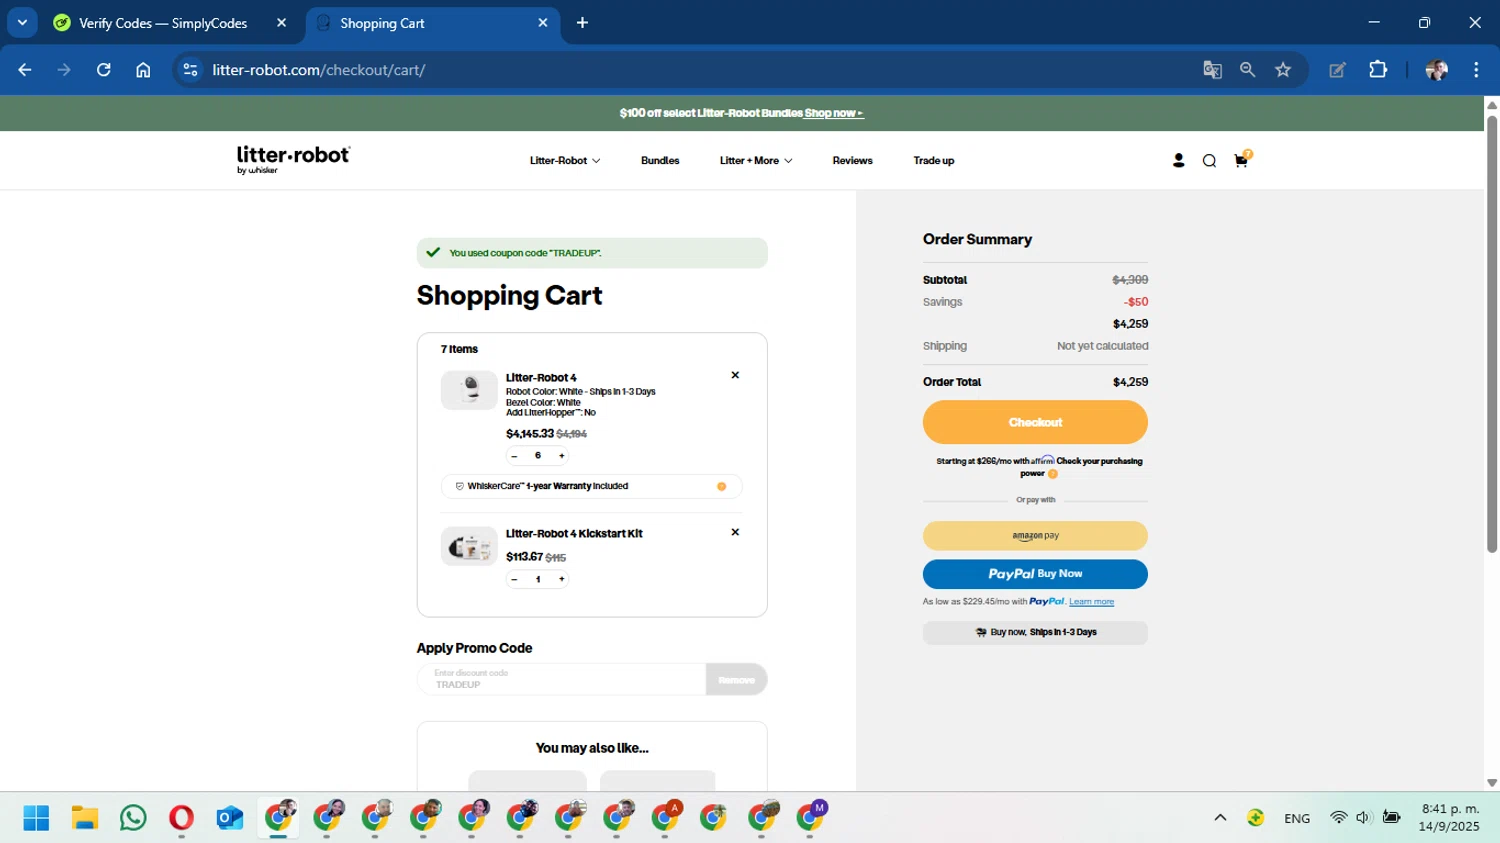
Task: Open the Reviews menu item
Action: tap(852, 160)
